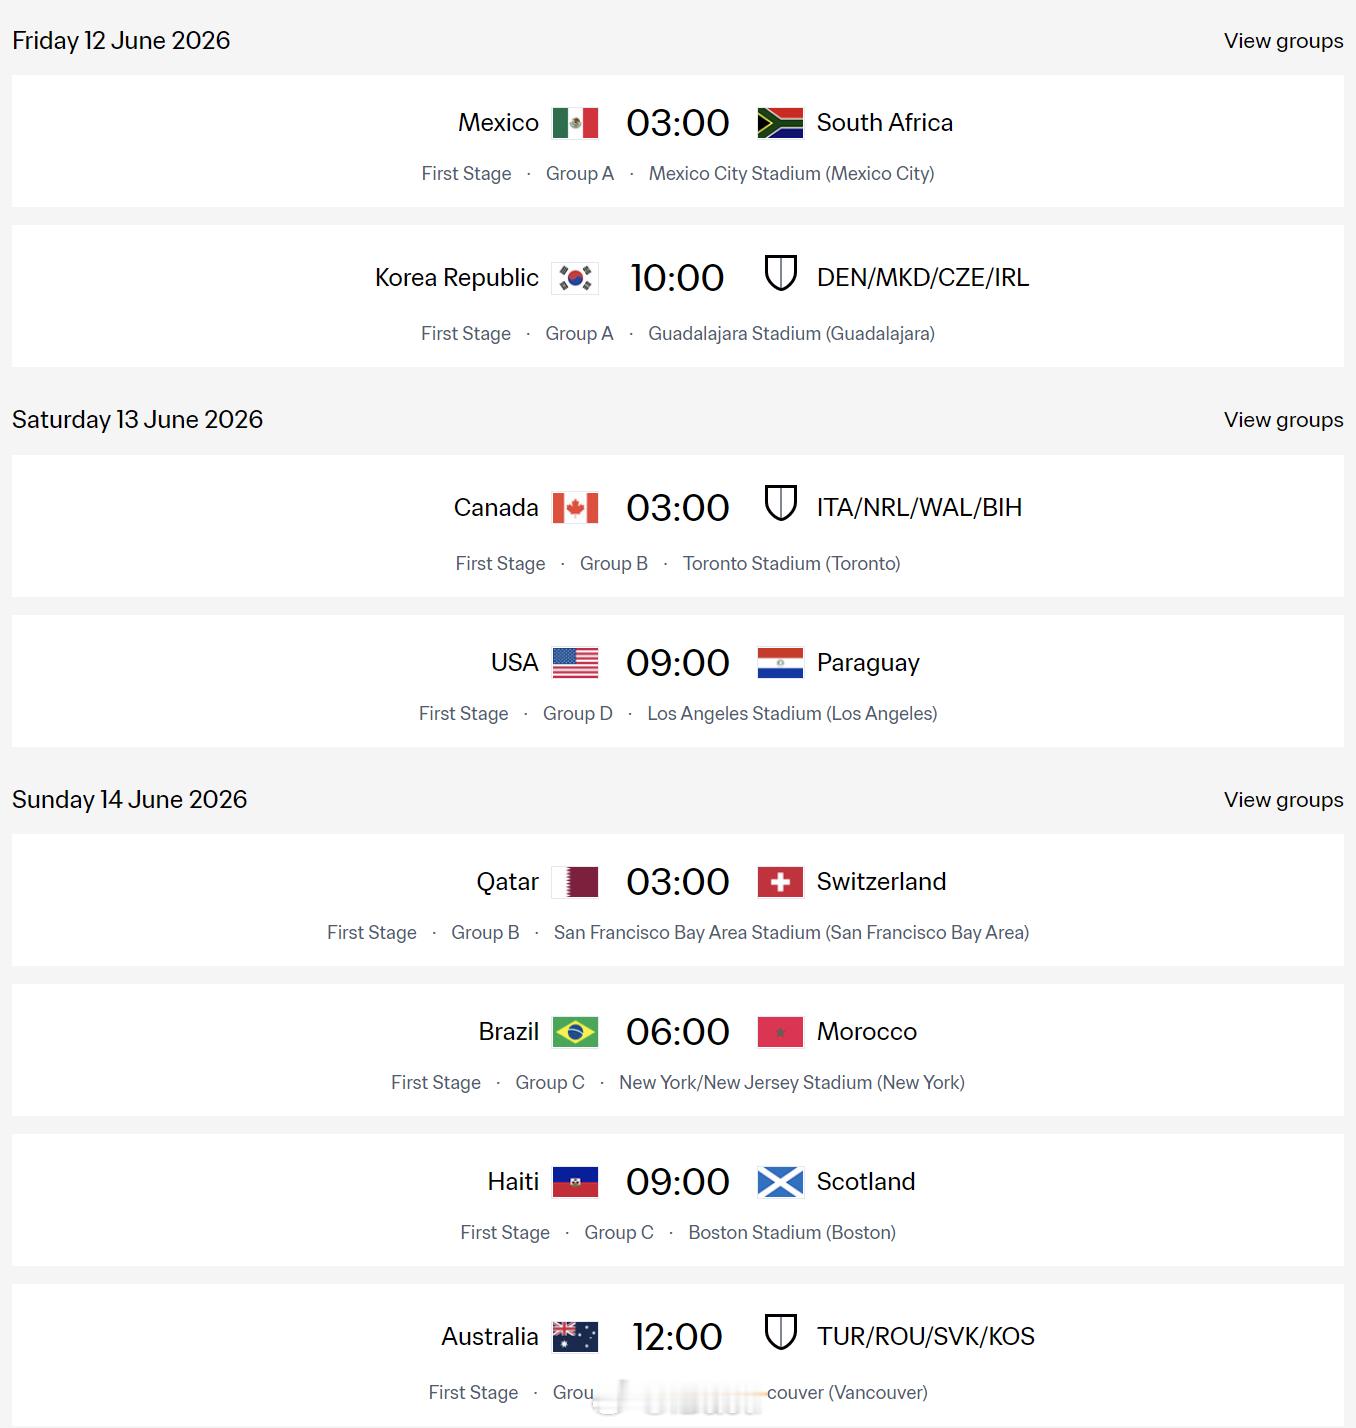Image resolution: width=1356 pixels, height=1428 pixels.
Task: Click the Qatar flag icon
Action: [575, 882]
